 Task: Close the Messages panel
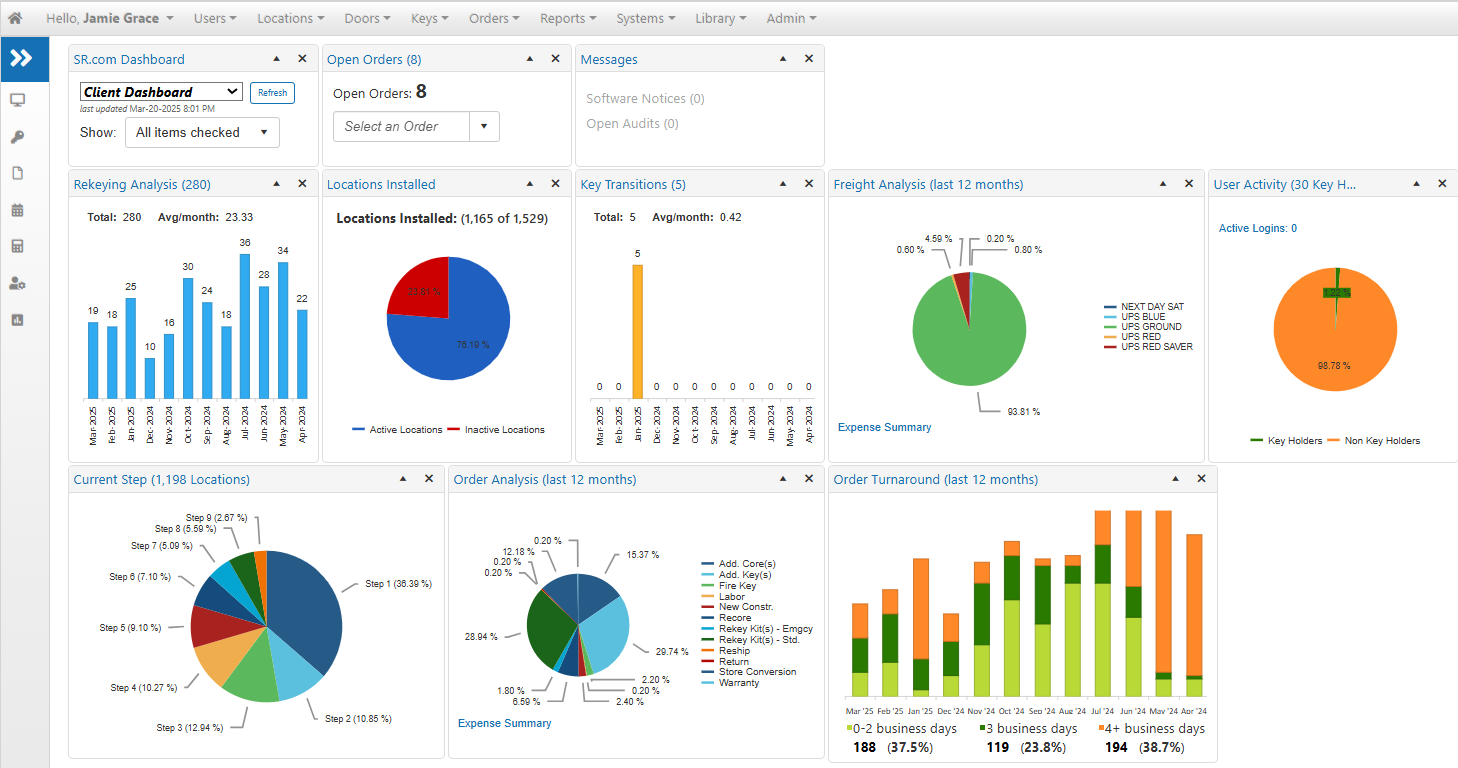[809, 59]
